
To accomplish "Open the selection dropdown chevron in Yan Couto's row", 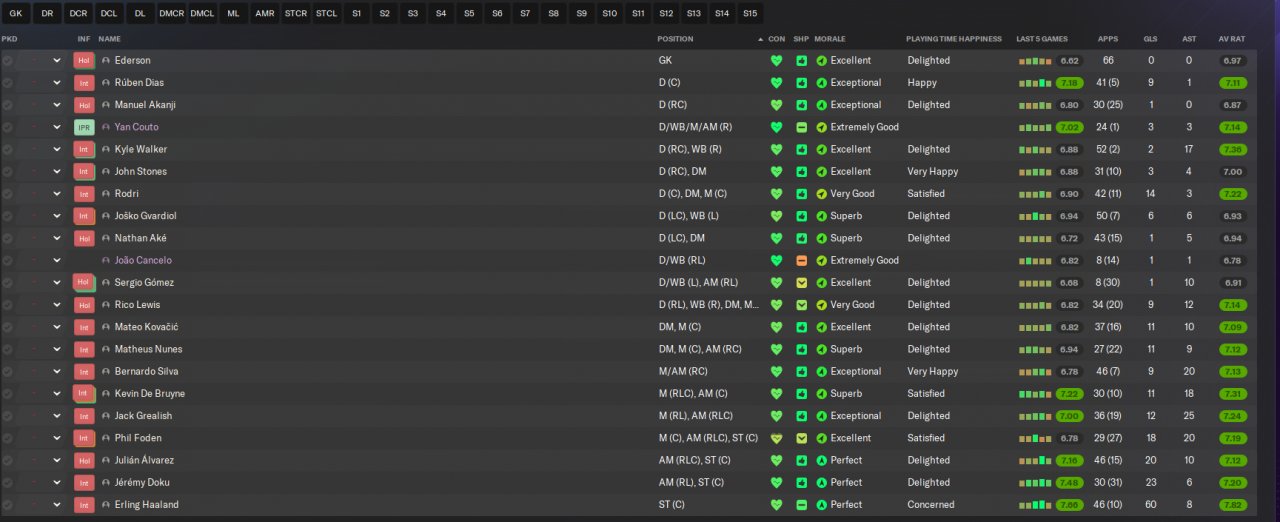I will tap(57, 127).
